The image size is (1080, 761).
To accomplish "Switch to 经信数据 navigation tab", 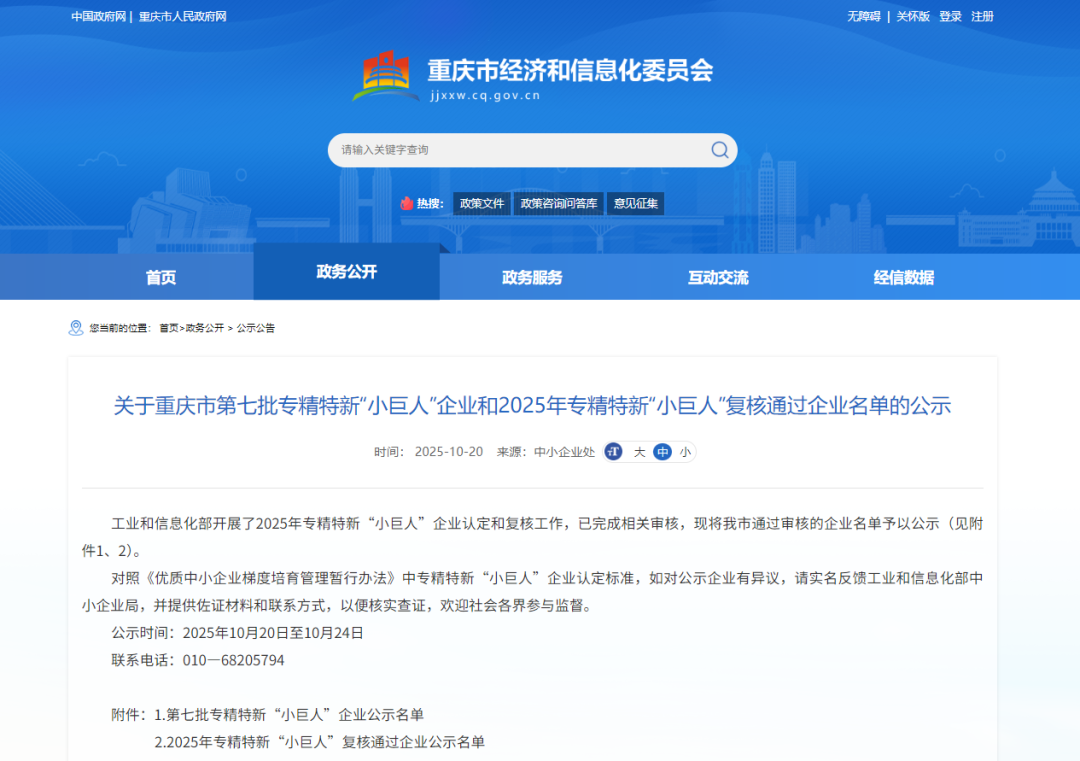I will point(903,278).
